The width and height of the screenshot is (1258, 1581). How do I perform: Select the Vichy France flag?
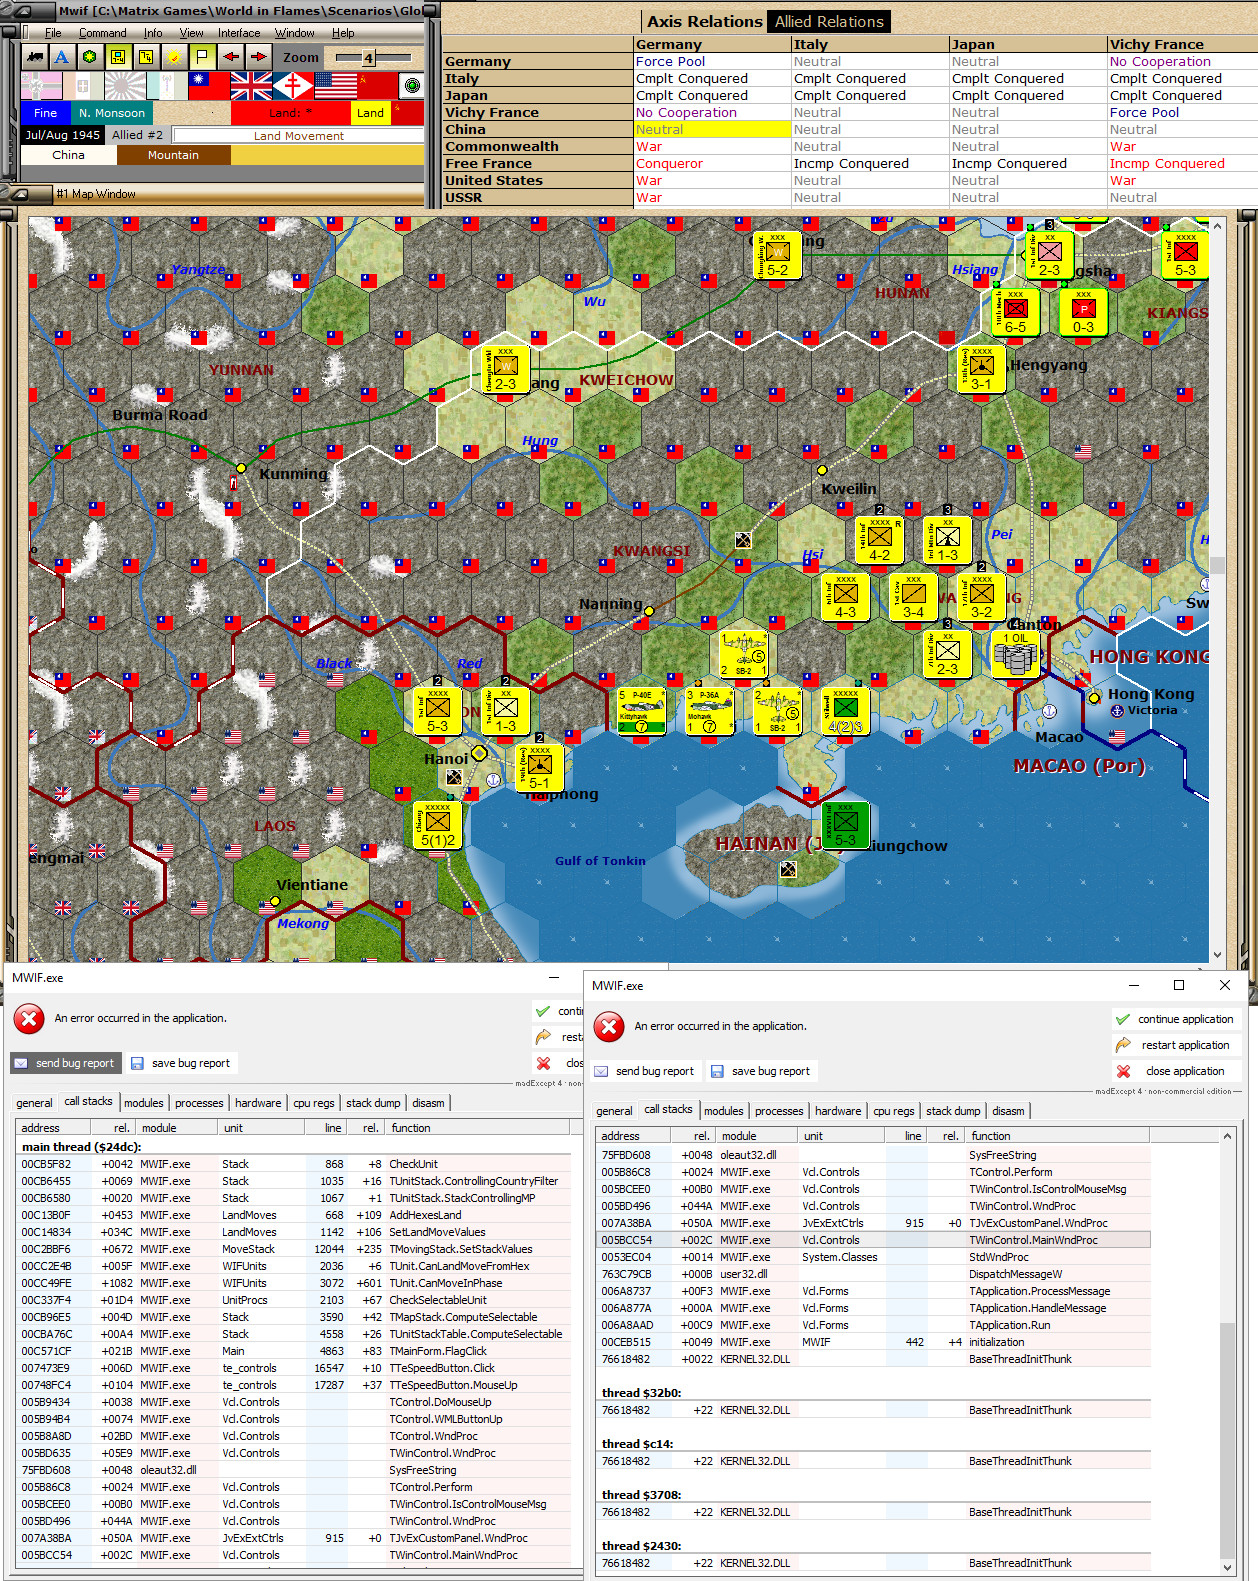coord(167,86)
